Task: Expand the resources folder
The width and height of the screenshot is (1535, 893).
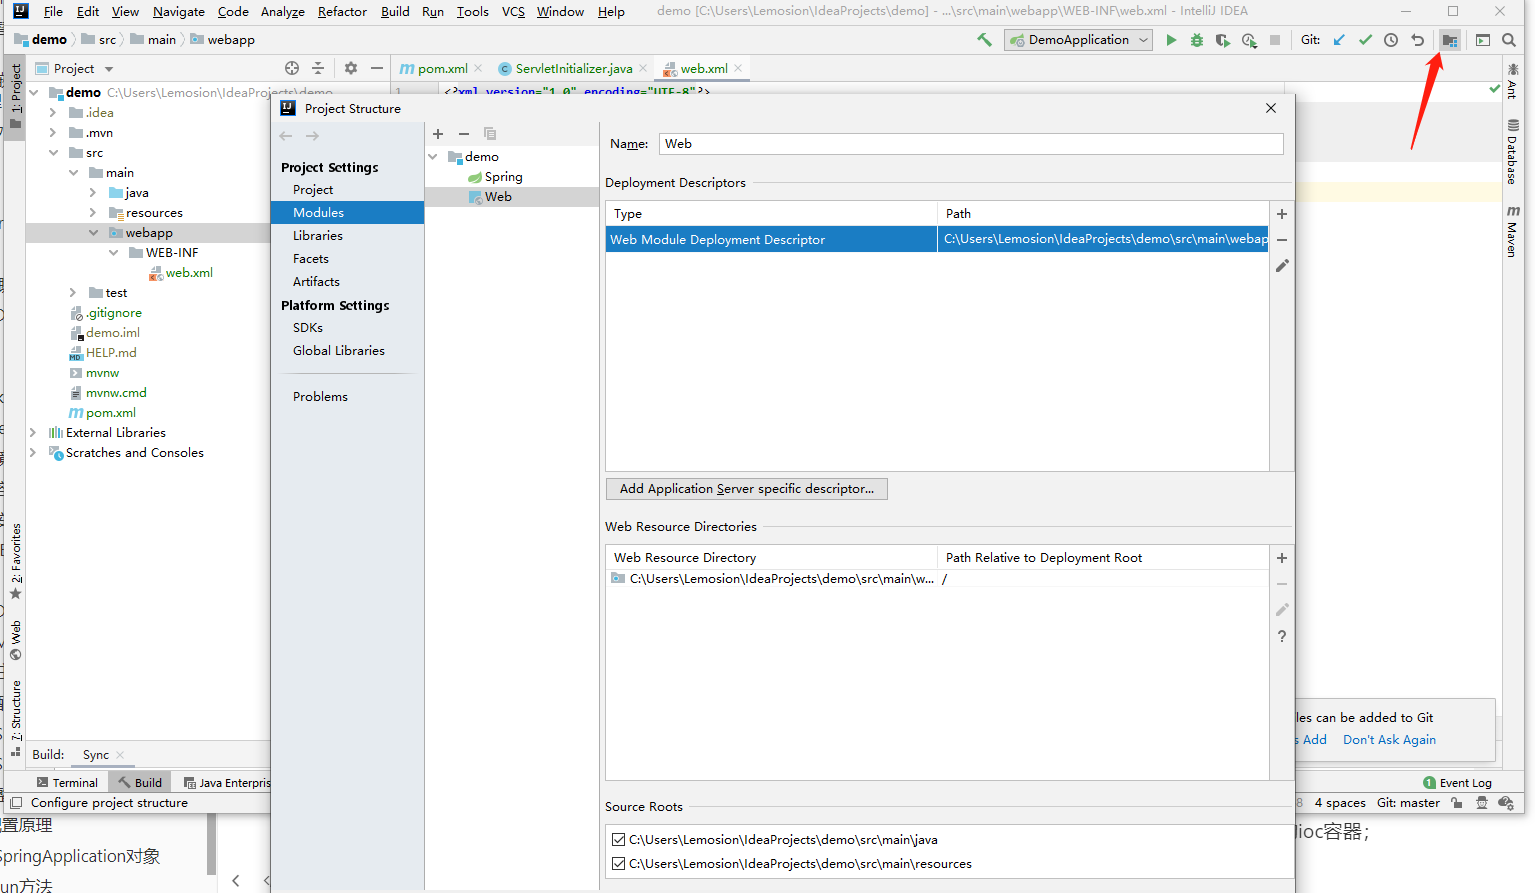Action: [93, 213]
